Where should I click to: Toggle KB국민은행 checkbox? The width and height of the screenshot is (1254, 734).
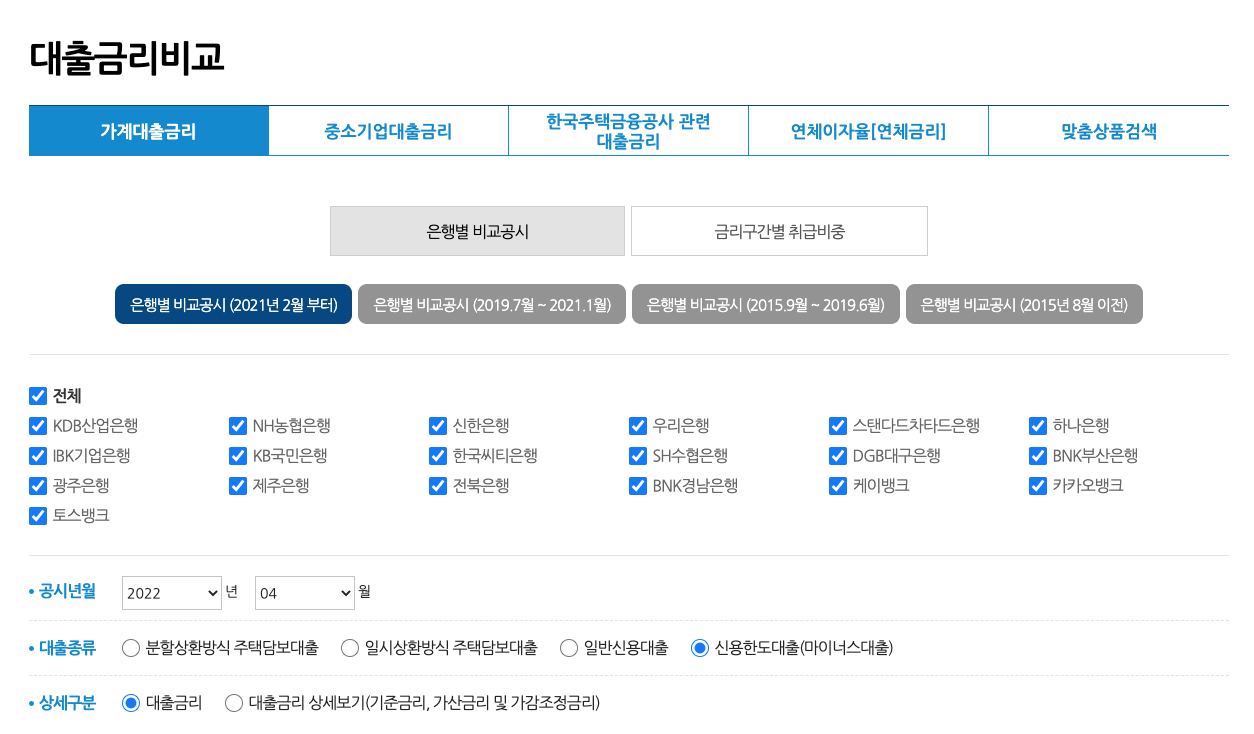point(238,456)
